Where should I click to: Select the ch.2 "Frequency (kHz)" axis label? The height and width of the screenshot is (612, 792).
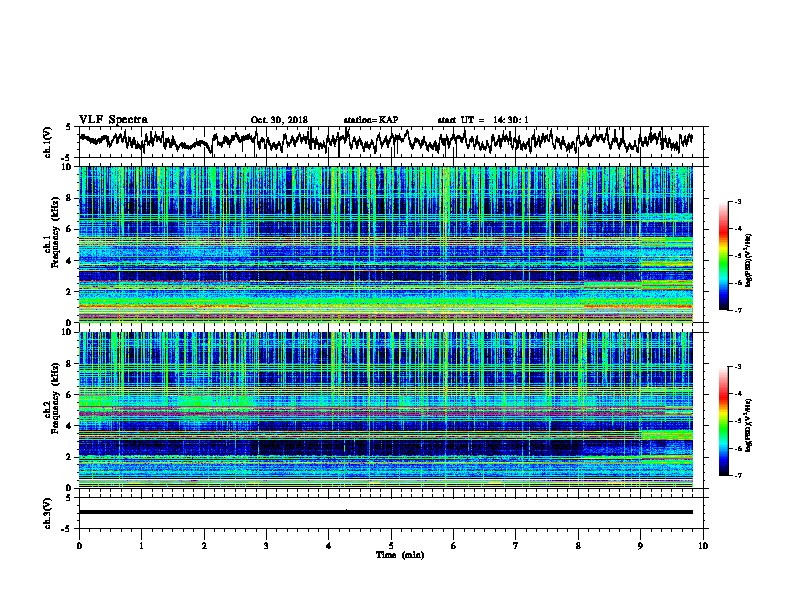point(55,397)
